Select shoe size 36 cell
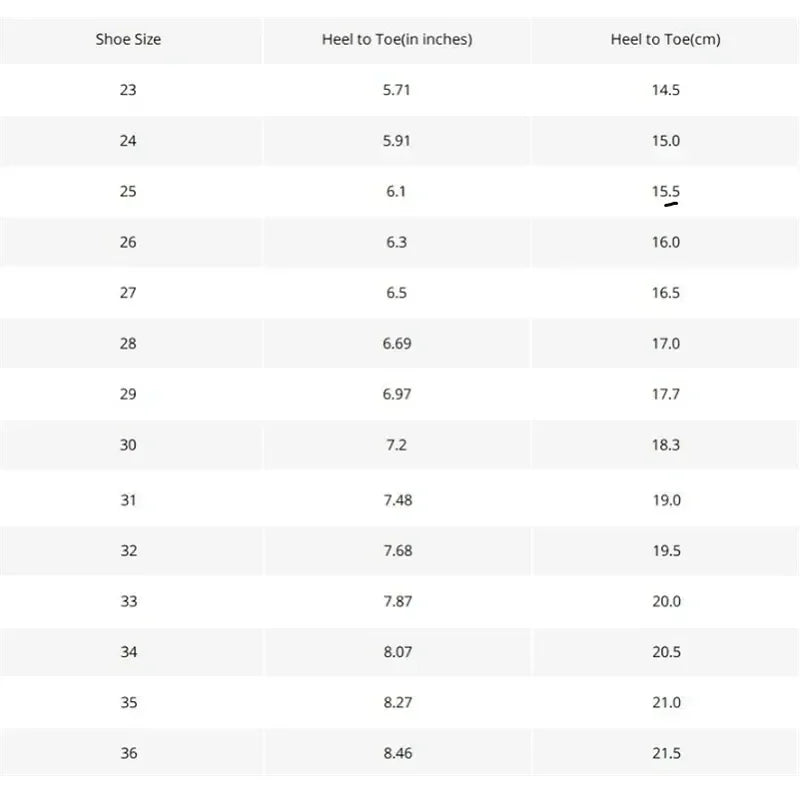Viewport: 800px width, 800px height. 128,753
